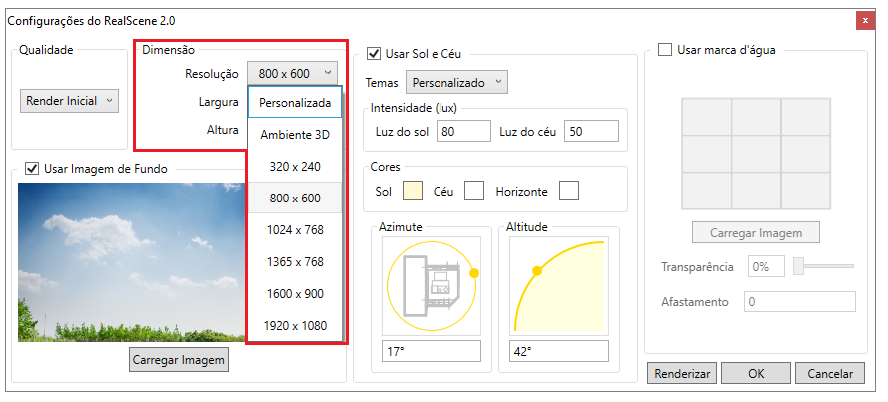Click the Azimute 17° value field
This screenshot has height=402, width=888.
click(432, 351)
